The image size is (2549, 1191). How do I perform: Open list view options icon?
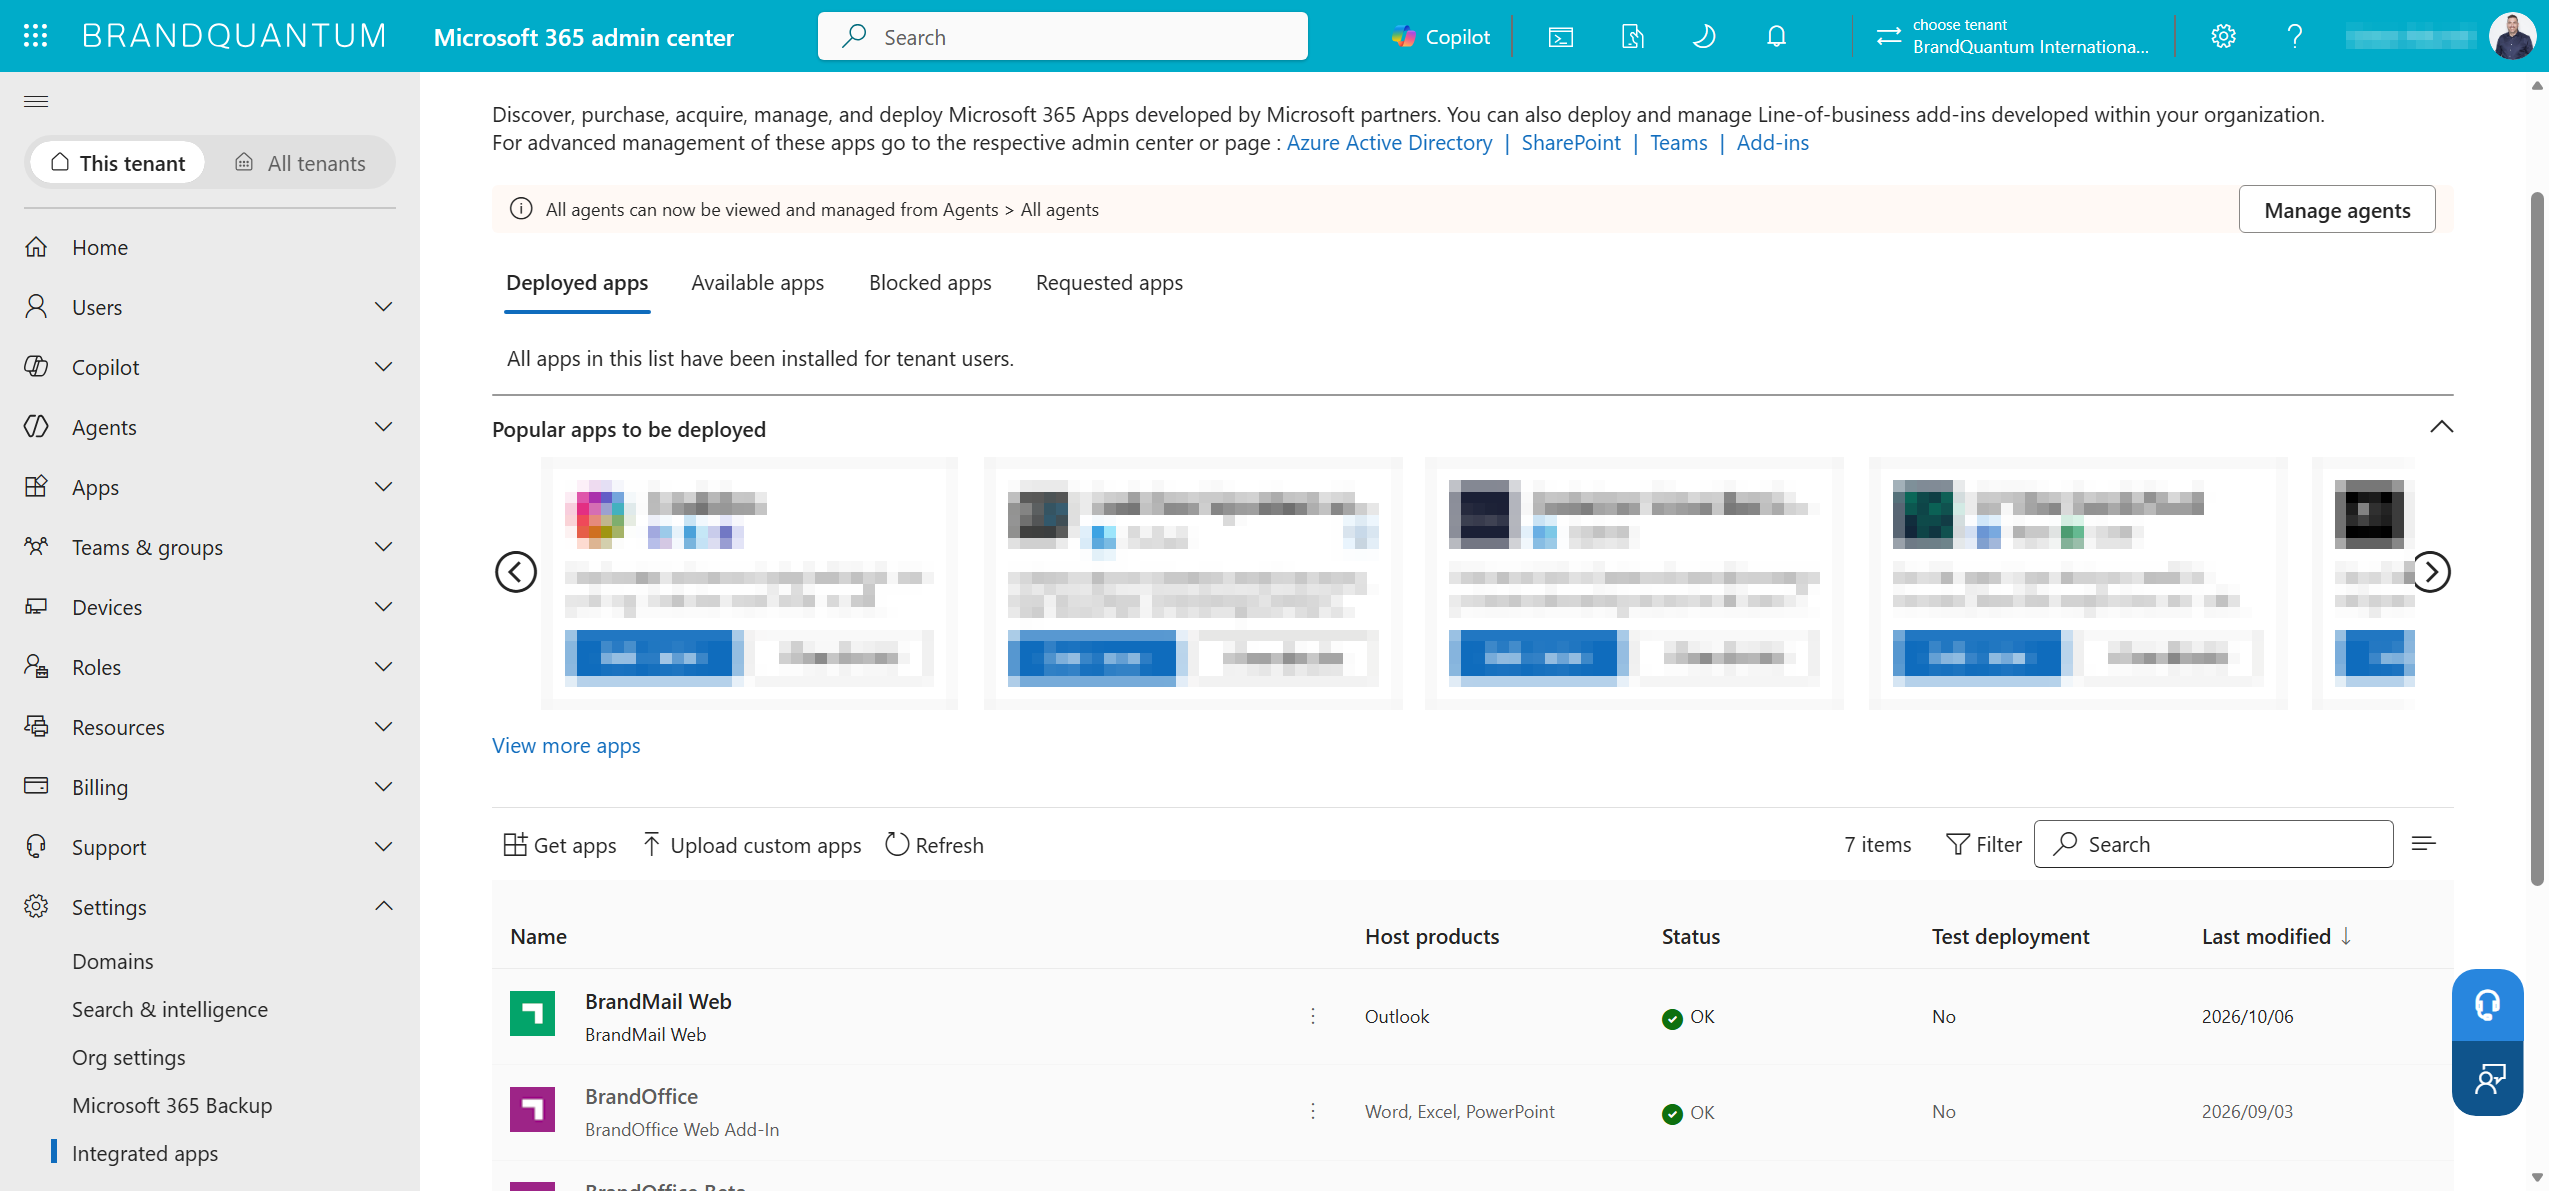(2423, 844)
